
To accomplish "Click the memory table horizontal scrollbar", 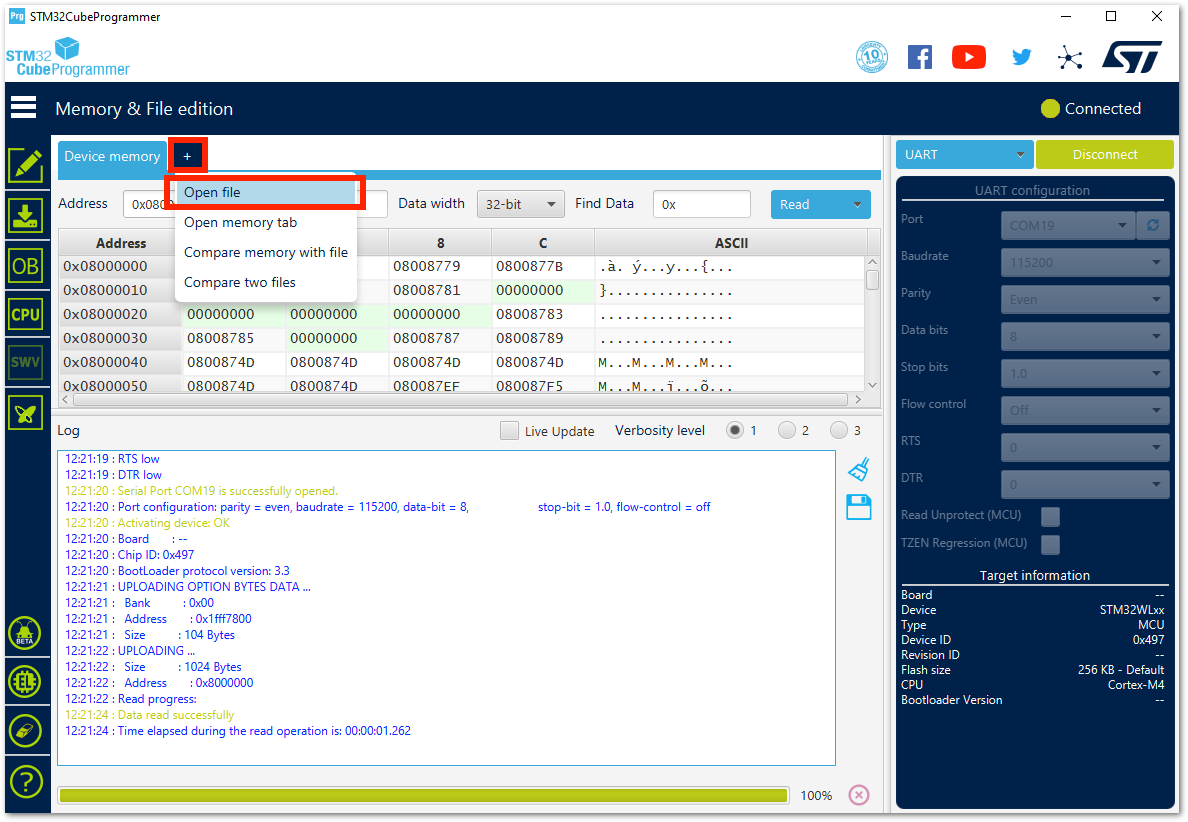I will pos(460,399).
